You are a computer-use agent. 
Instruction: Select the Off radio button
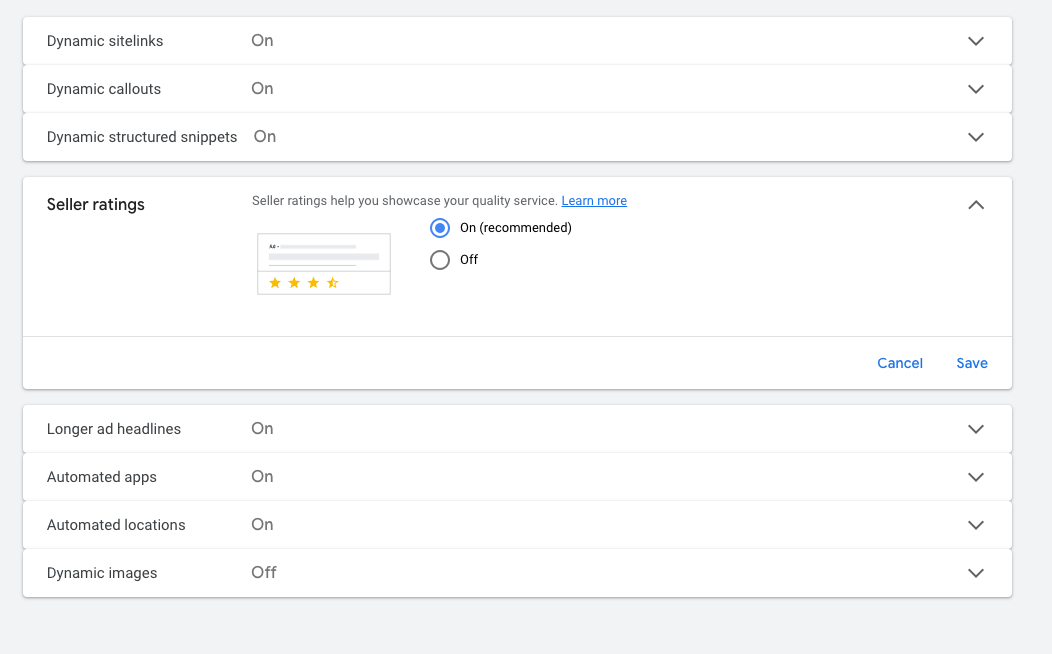tap(440, 260)
